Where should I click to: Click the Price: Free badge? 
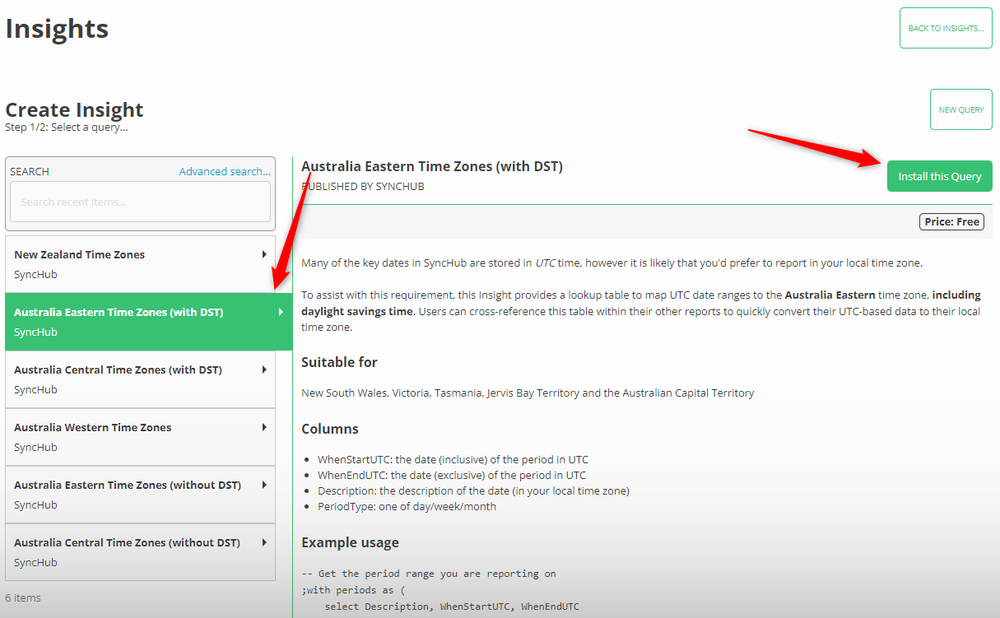pos(951,222)
